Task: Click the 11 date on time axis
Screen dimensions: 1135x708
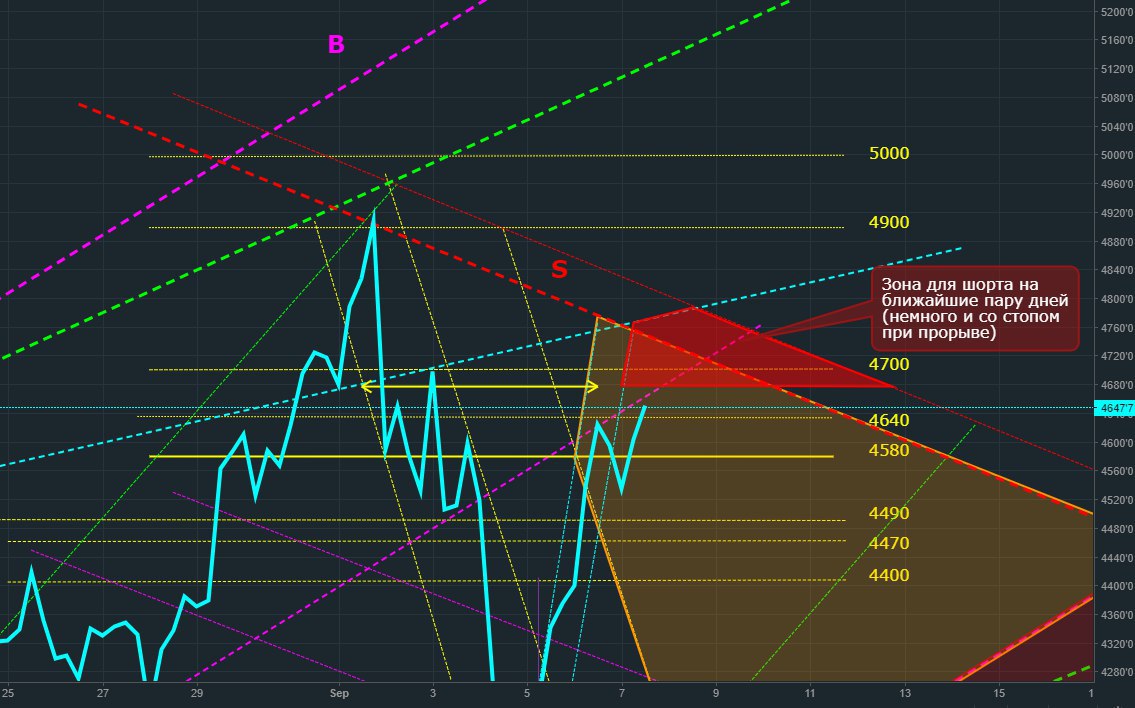Action: click(810, 694)
